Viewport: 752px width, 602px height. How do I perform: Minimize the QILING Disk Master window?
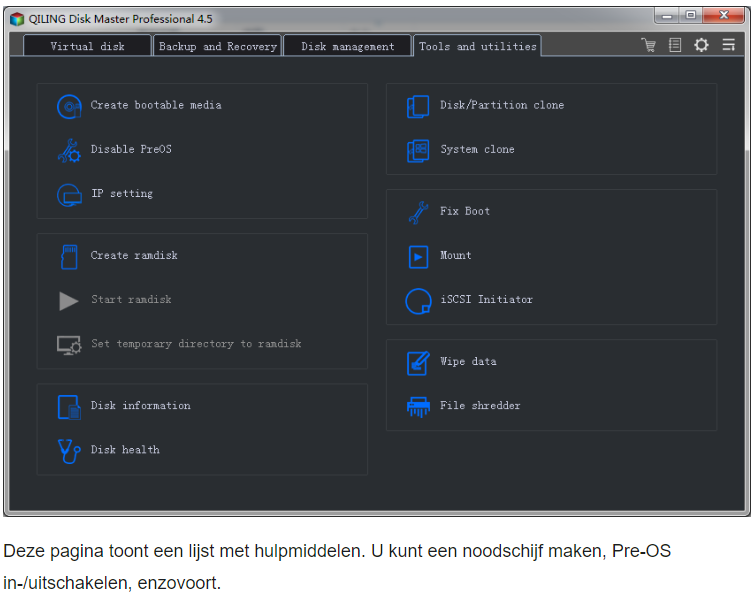(666, 16)
